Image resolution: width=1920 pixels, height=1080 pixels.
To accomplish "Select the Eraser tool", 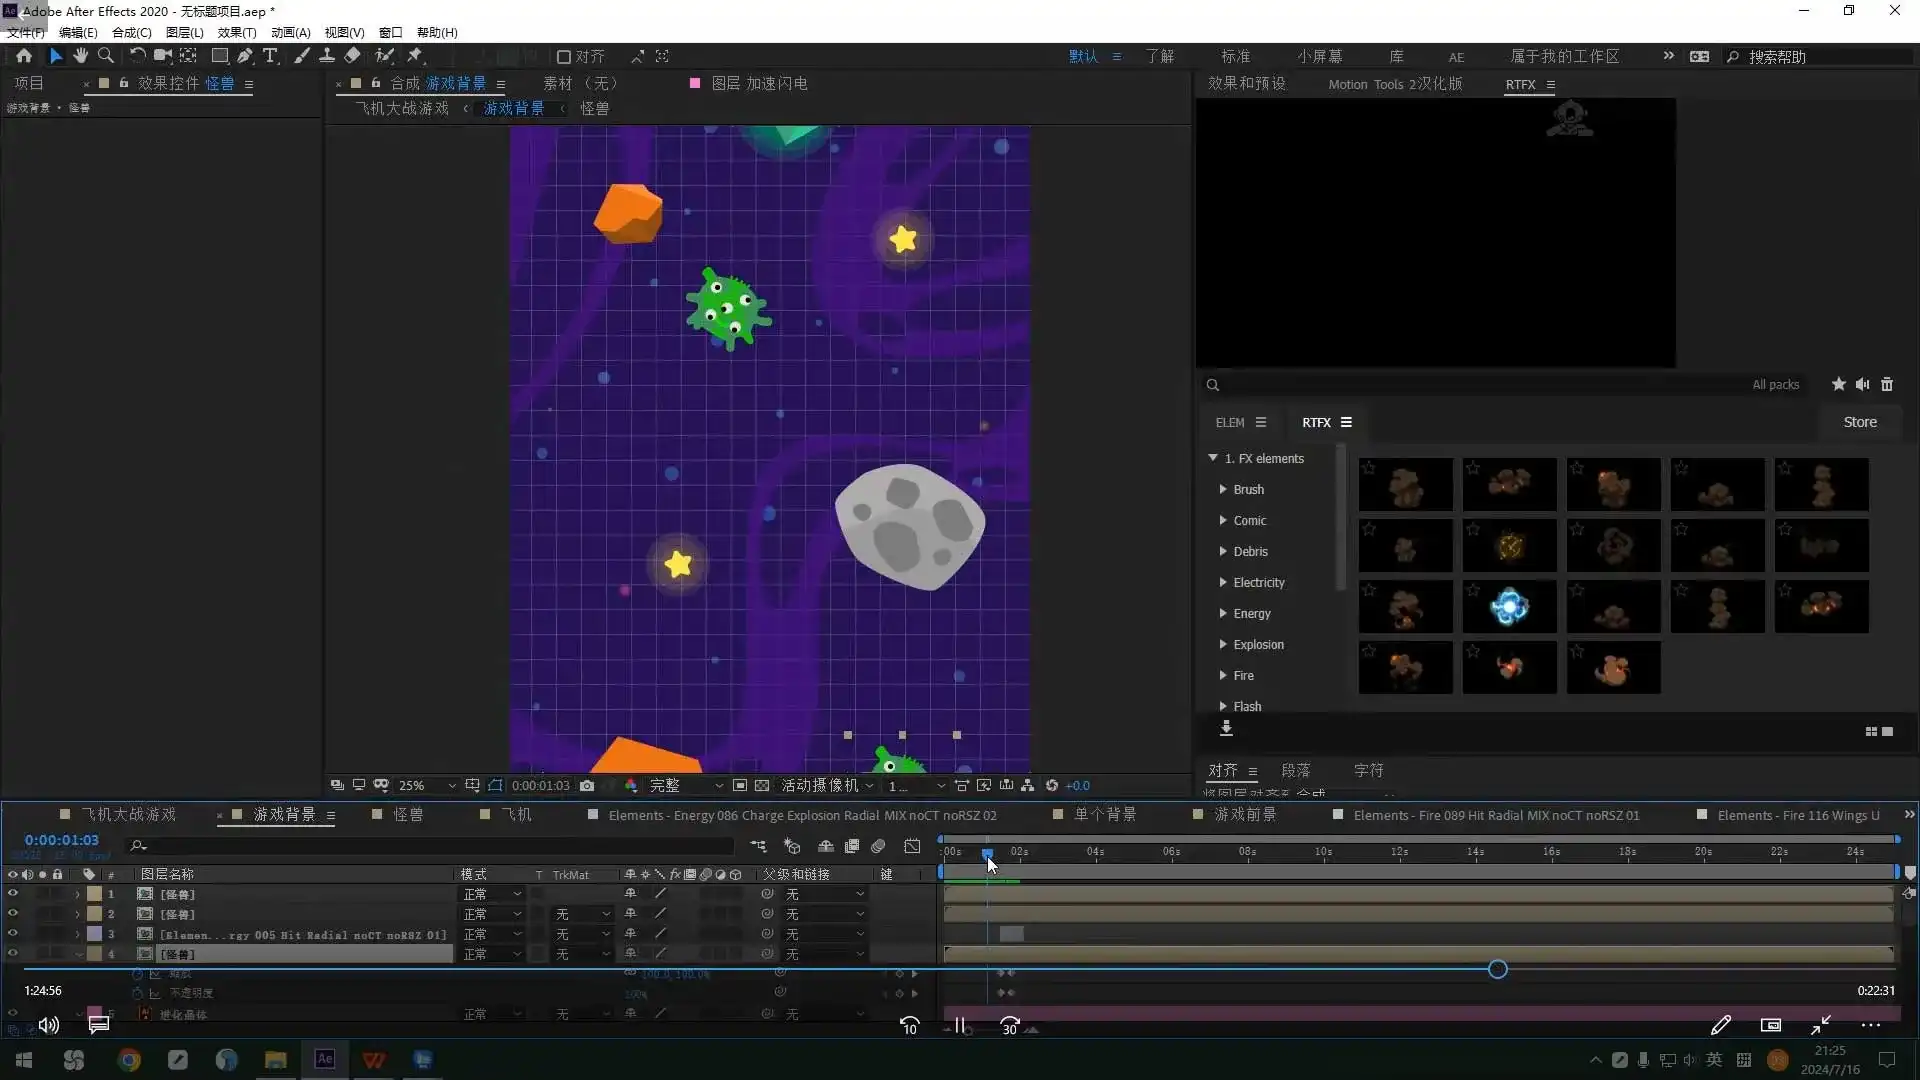I will coord(353,56).
